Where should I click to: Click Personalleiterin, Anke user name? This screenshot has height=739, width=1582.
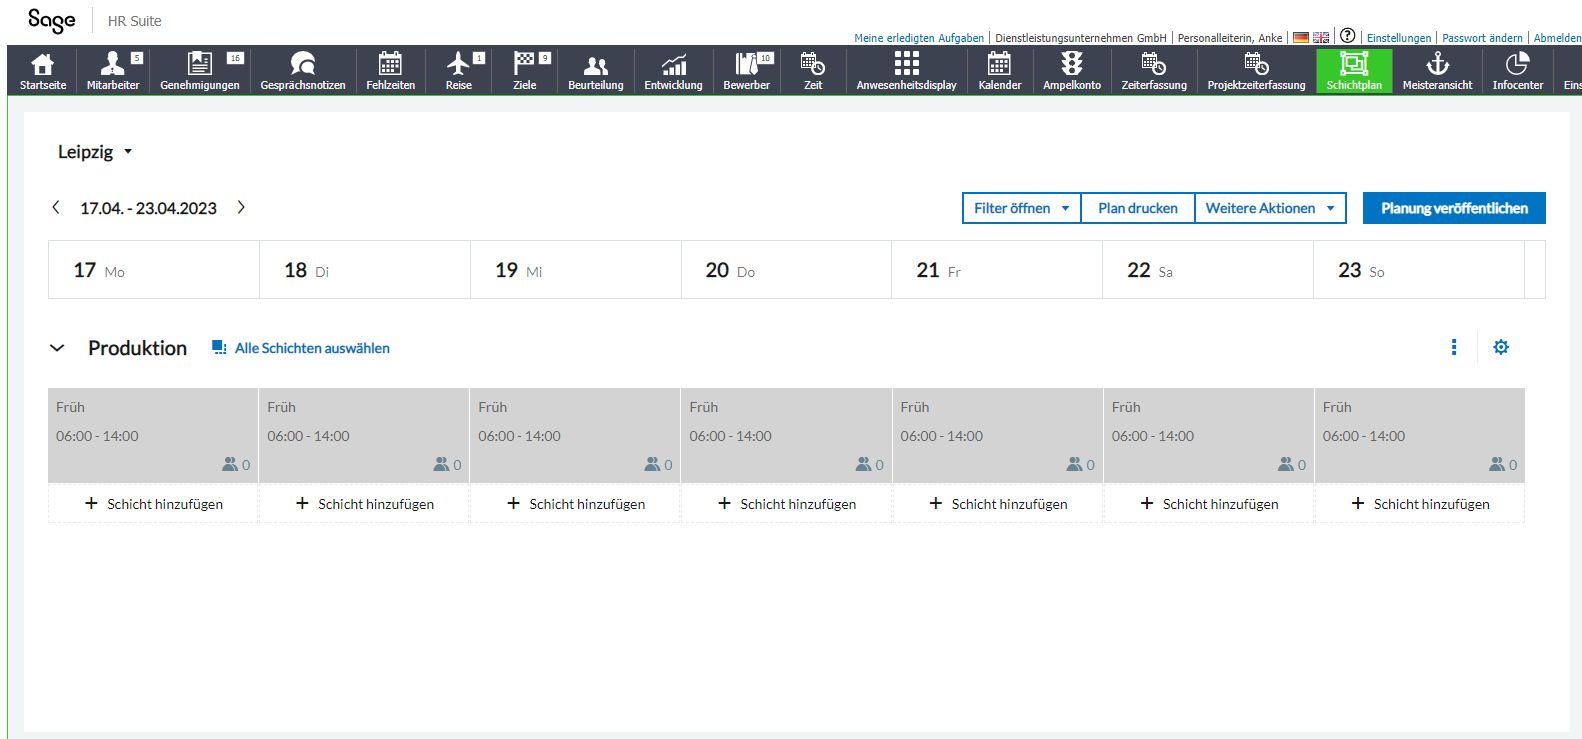click(1230, 38)
